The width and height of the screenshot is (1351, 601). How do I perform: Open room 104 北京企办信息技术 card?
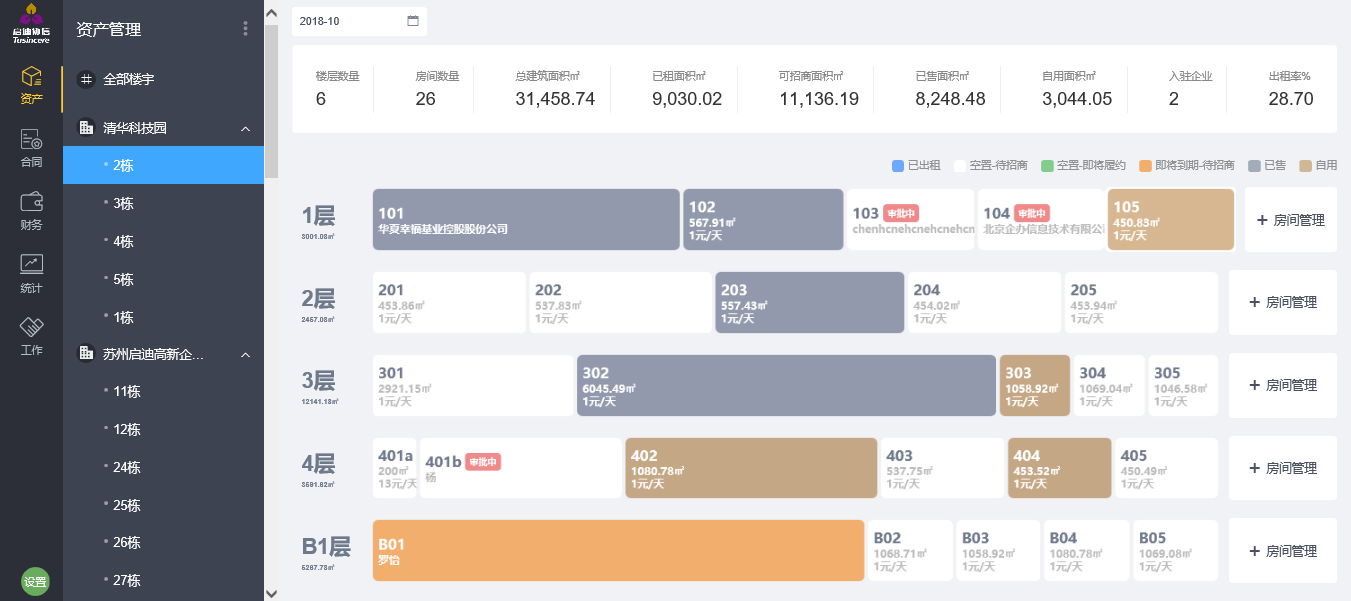tap(1041, 219)
